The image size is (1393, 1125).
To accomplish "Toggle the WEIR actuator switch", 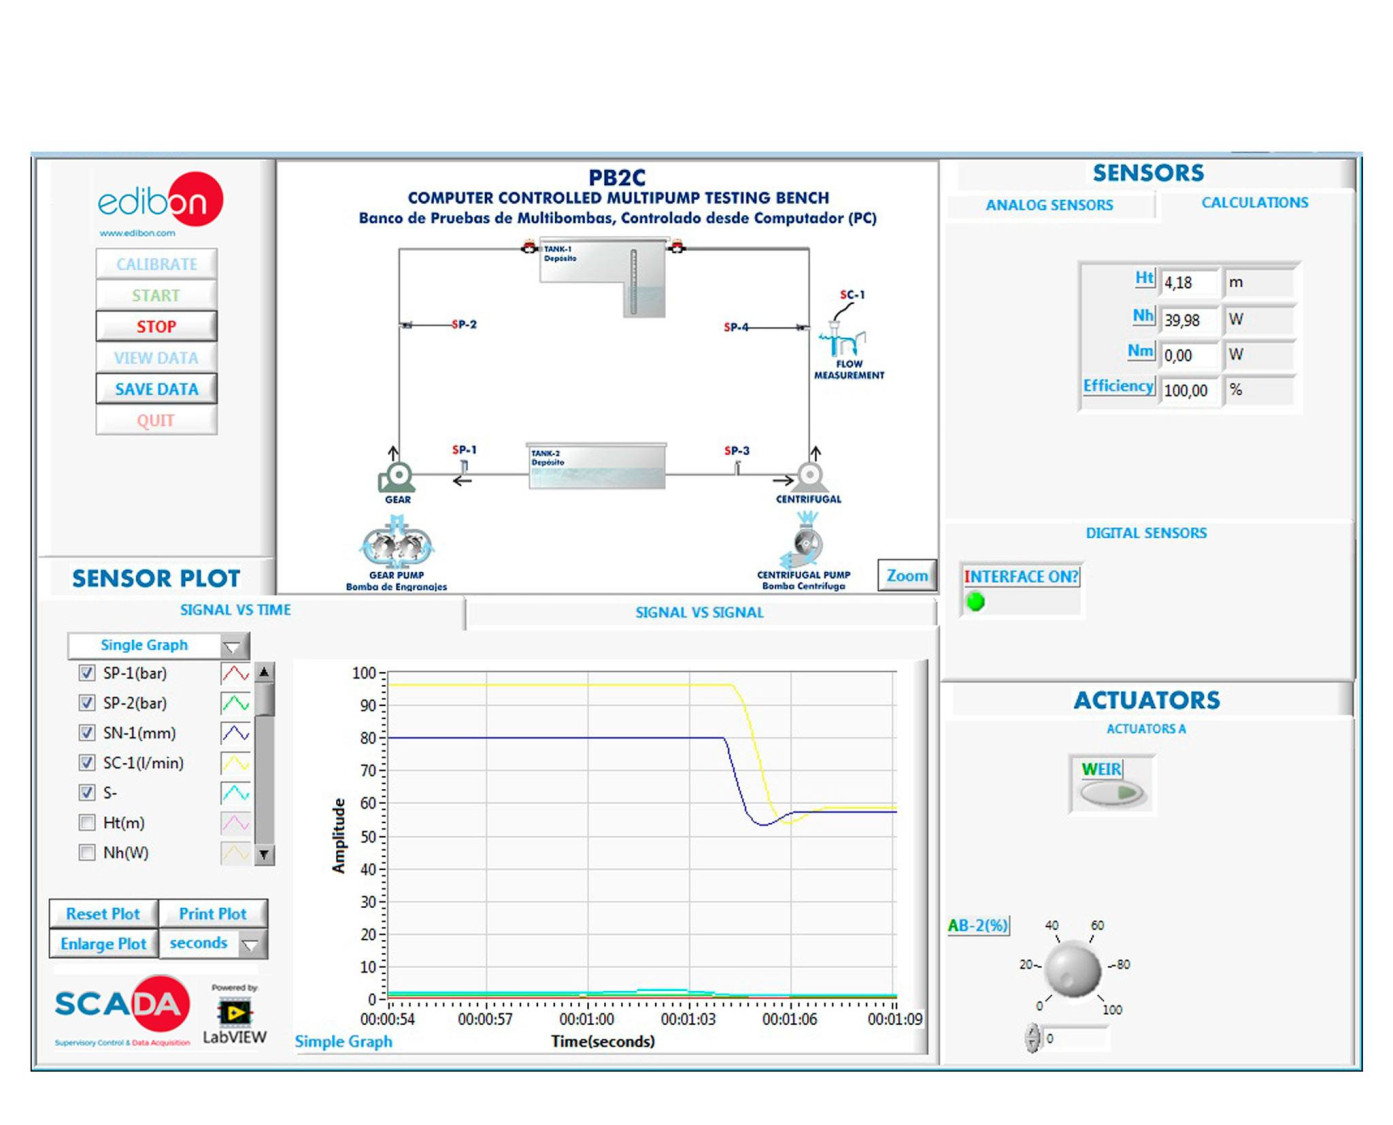I will (x=1112, y=793).
